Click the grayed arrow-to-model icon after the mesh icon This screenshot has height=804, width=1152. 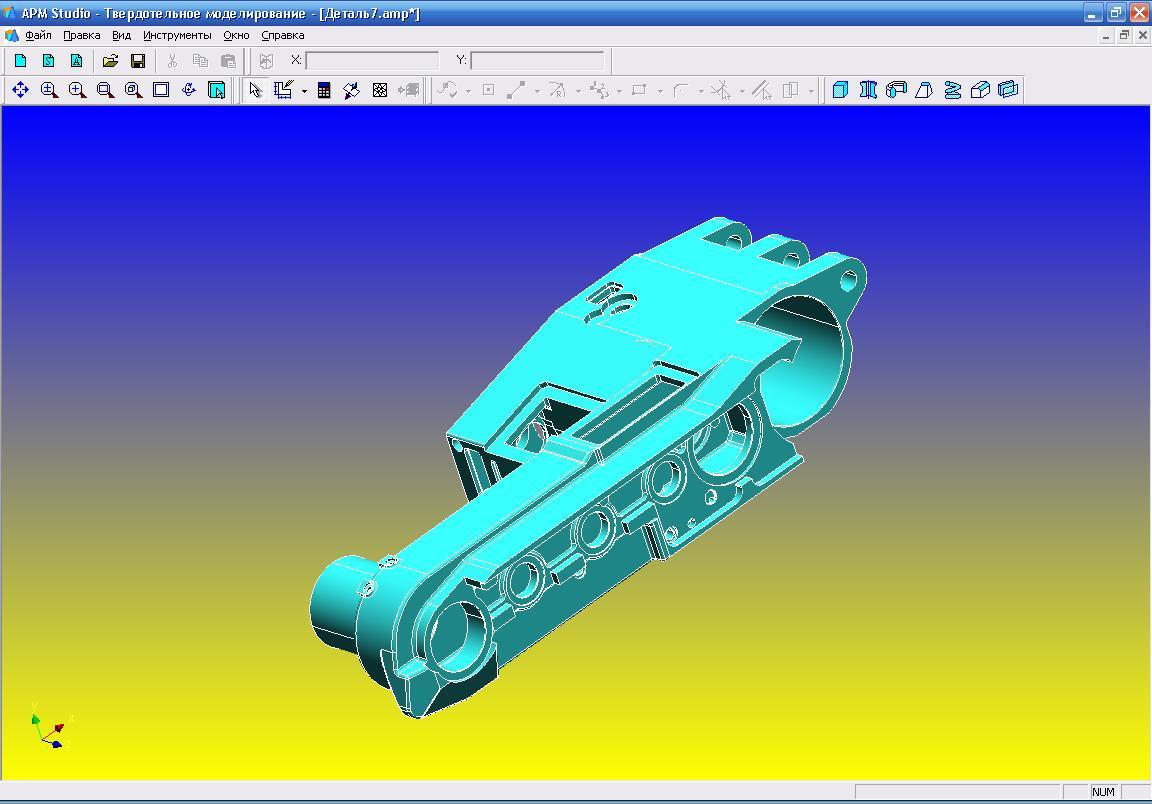[408, 90]
